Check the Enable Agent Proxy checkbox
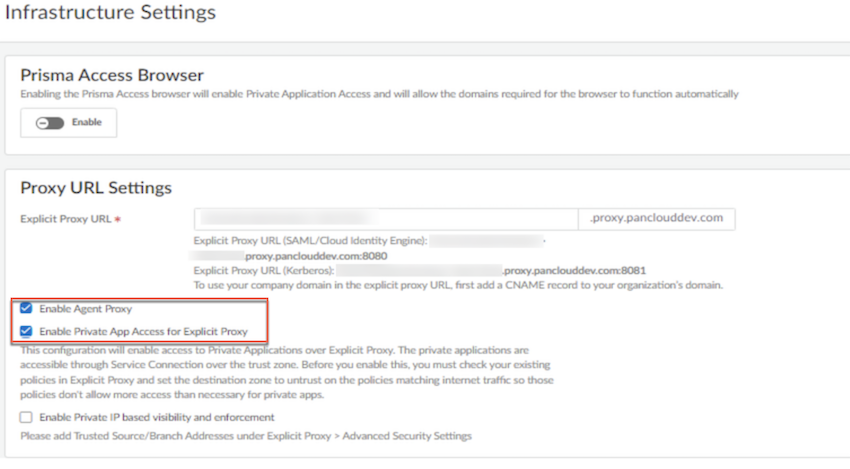 [x=26, y=309]
